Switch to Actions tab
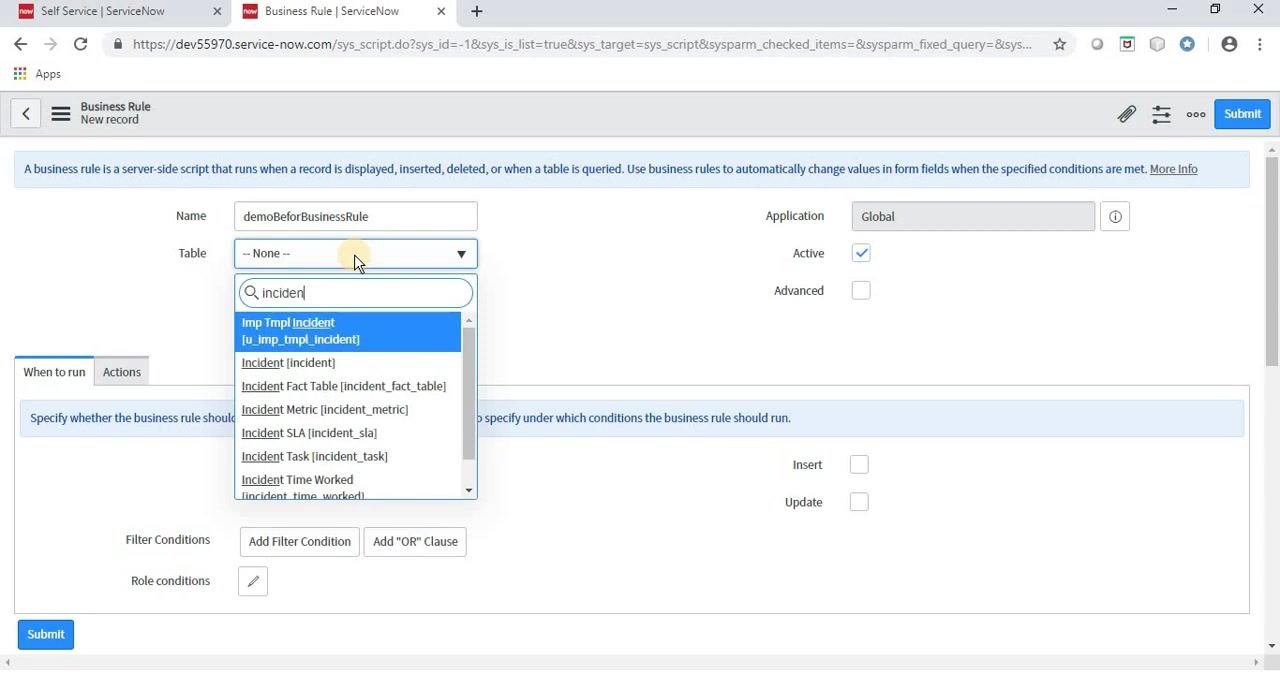 click(122, 372)
